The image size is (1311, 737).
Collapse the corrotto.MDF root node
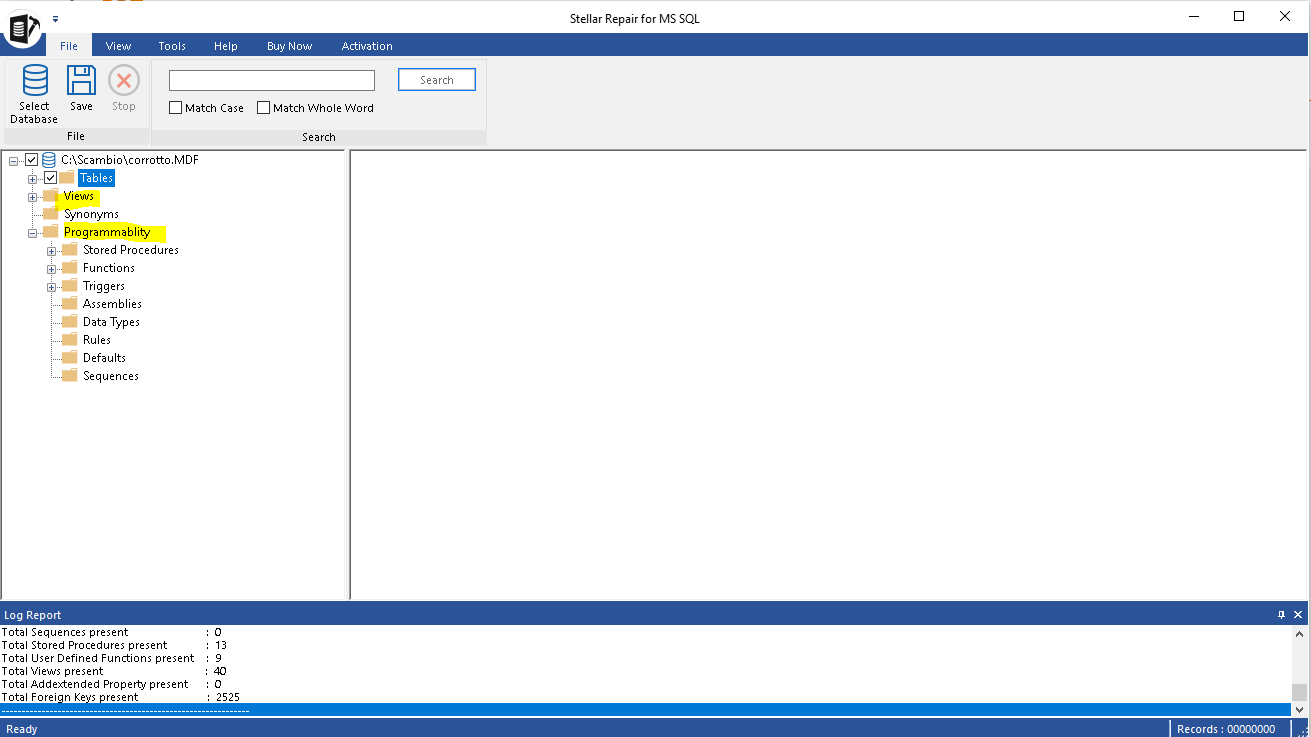[14, 161]
